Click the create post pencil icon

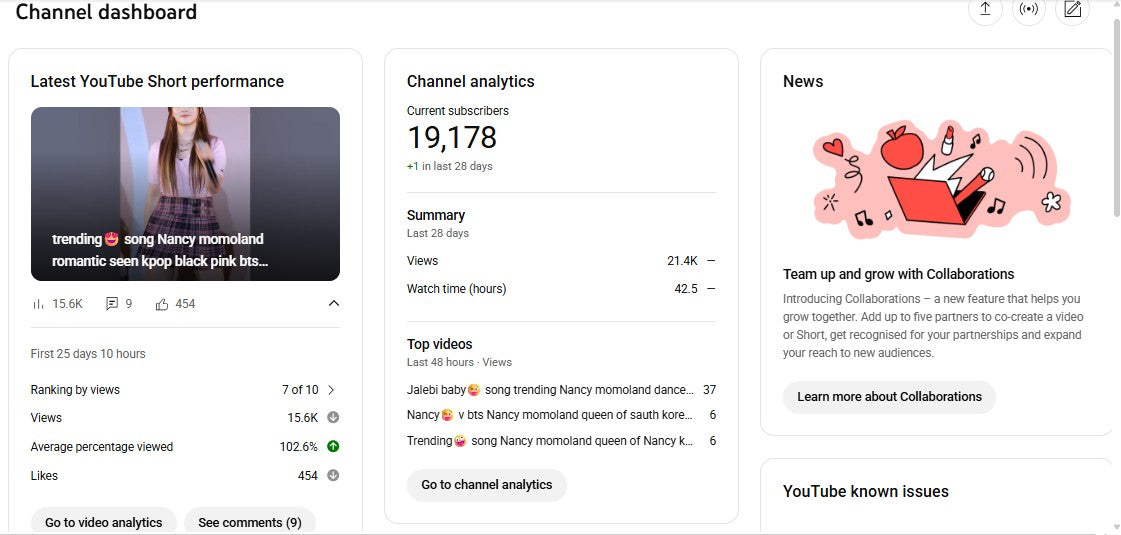pyautogui.click(x=1072, y=9)
